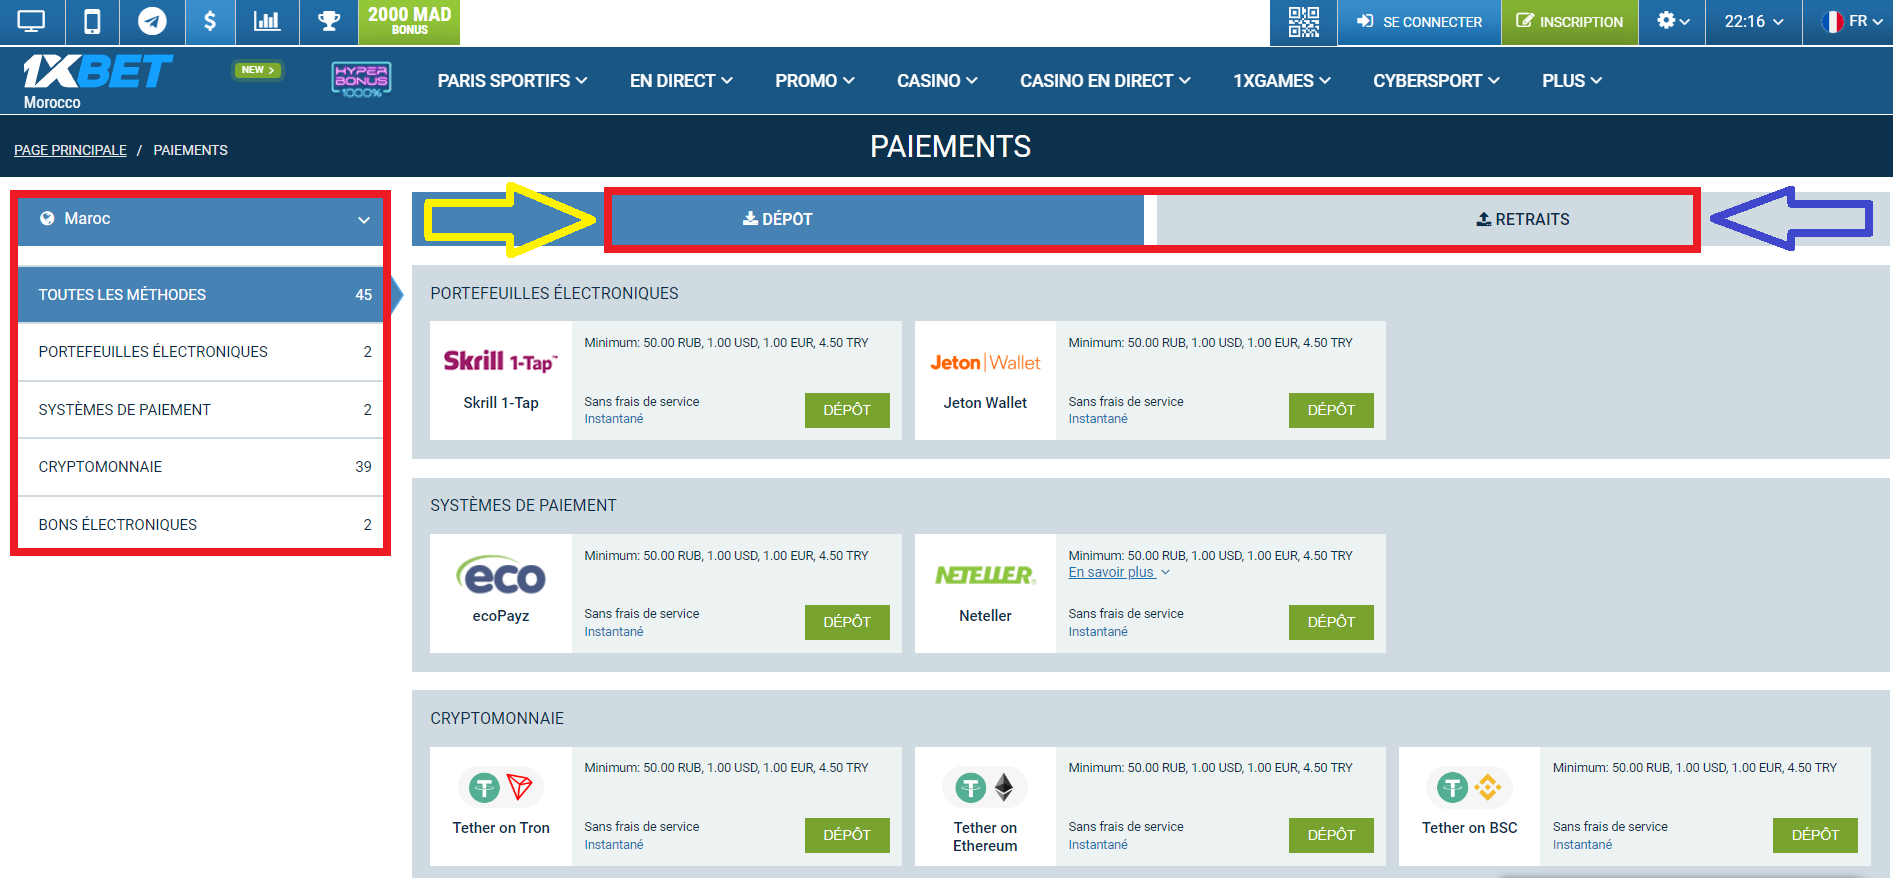This screenshot has width=1893, height=878.
Task: Click the Tether on Tron label
Action: pyautogui.click(x=501, y=828)
